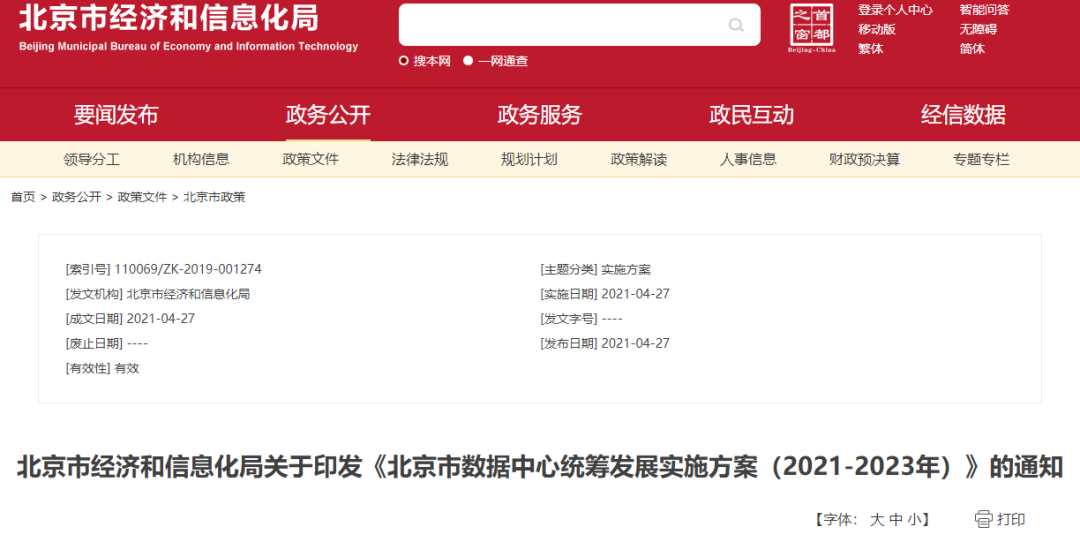
Task: Click the 发文机构 value 北京市经济和信息化局
Action: pos(188,294)
